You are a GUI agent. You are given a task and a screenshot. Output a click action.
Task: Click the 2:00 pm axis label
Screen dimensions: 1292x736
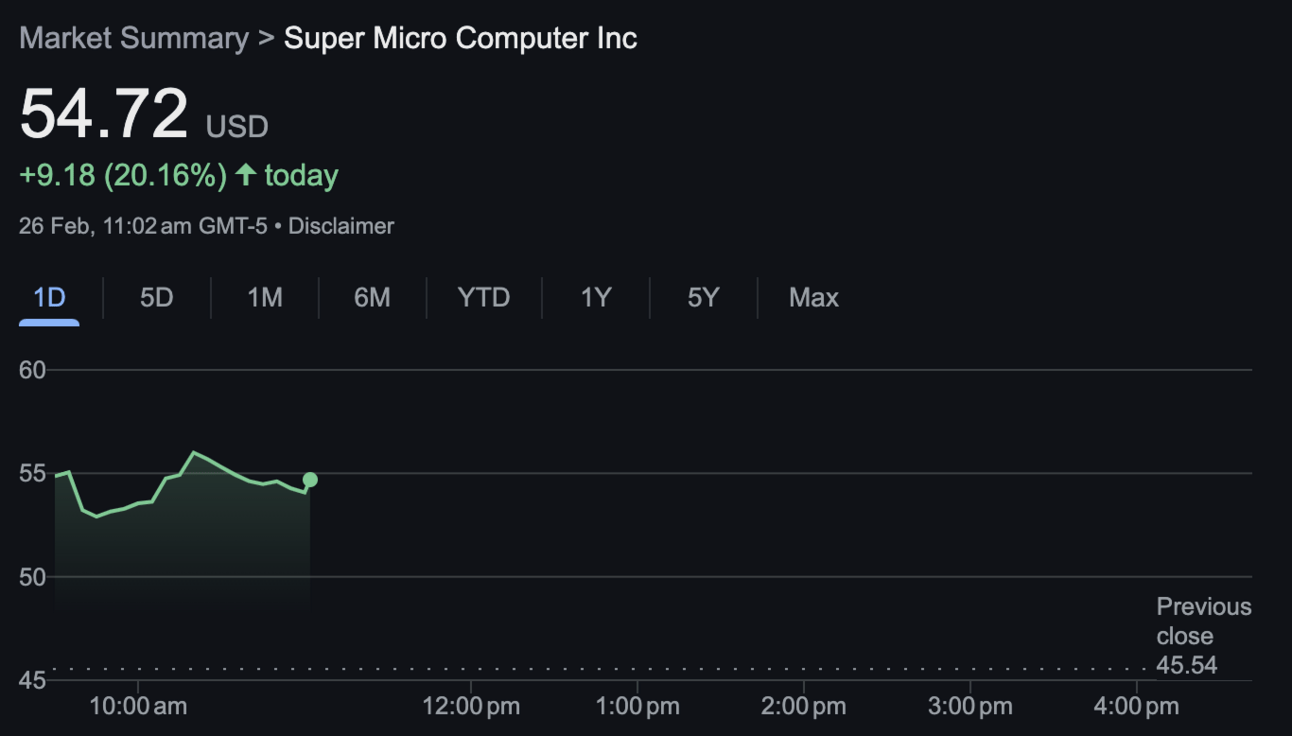(x=804, y=706)
